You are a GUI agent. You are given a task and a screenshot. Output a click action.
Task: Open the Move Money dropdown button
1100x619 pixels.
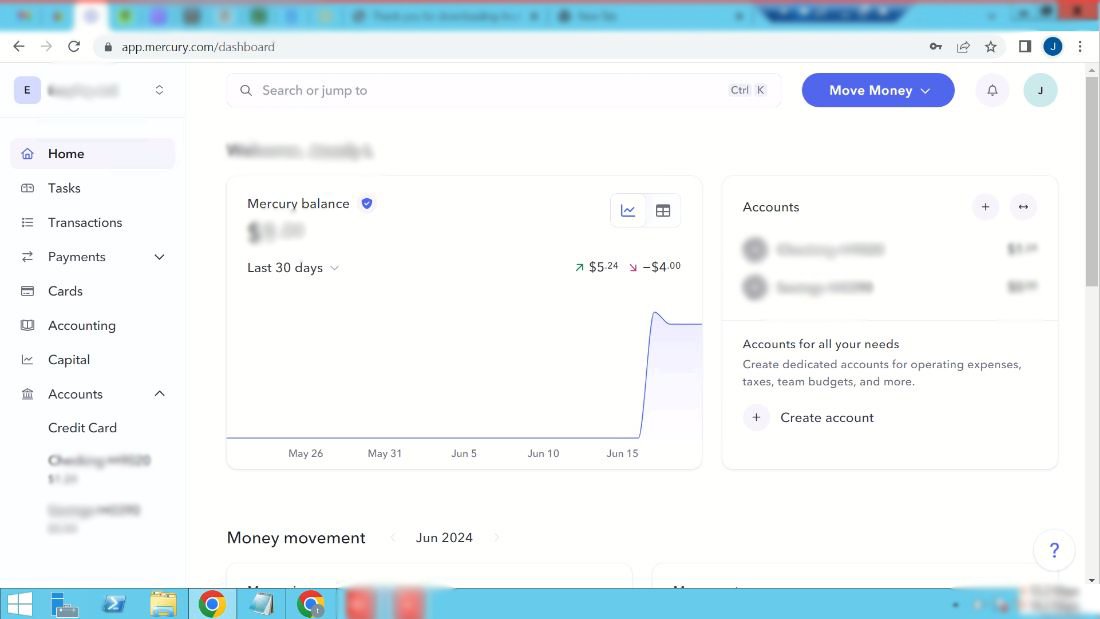878,91
